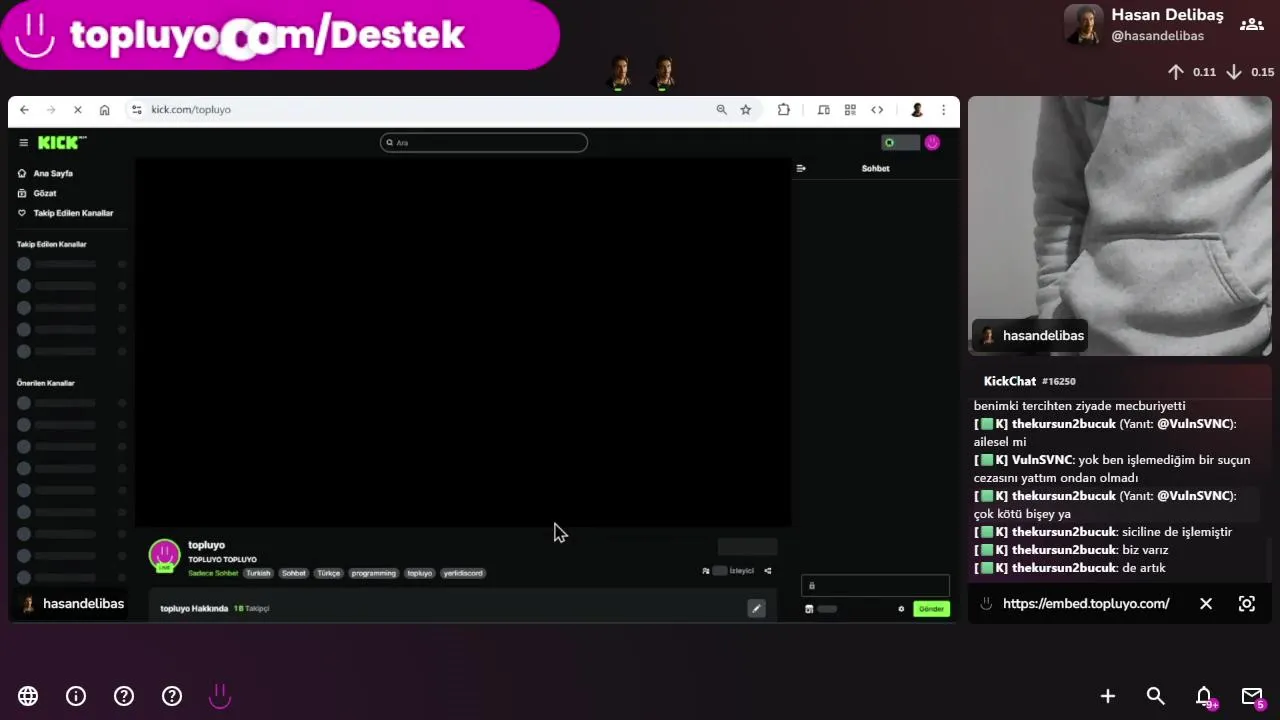Click the zoom magnifier in address bar
The image size is (1280, 720).
click(x=721, y=110)
